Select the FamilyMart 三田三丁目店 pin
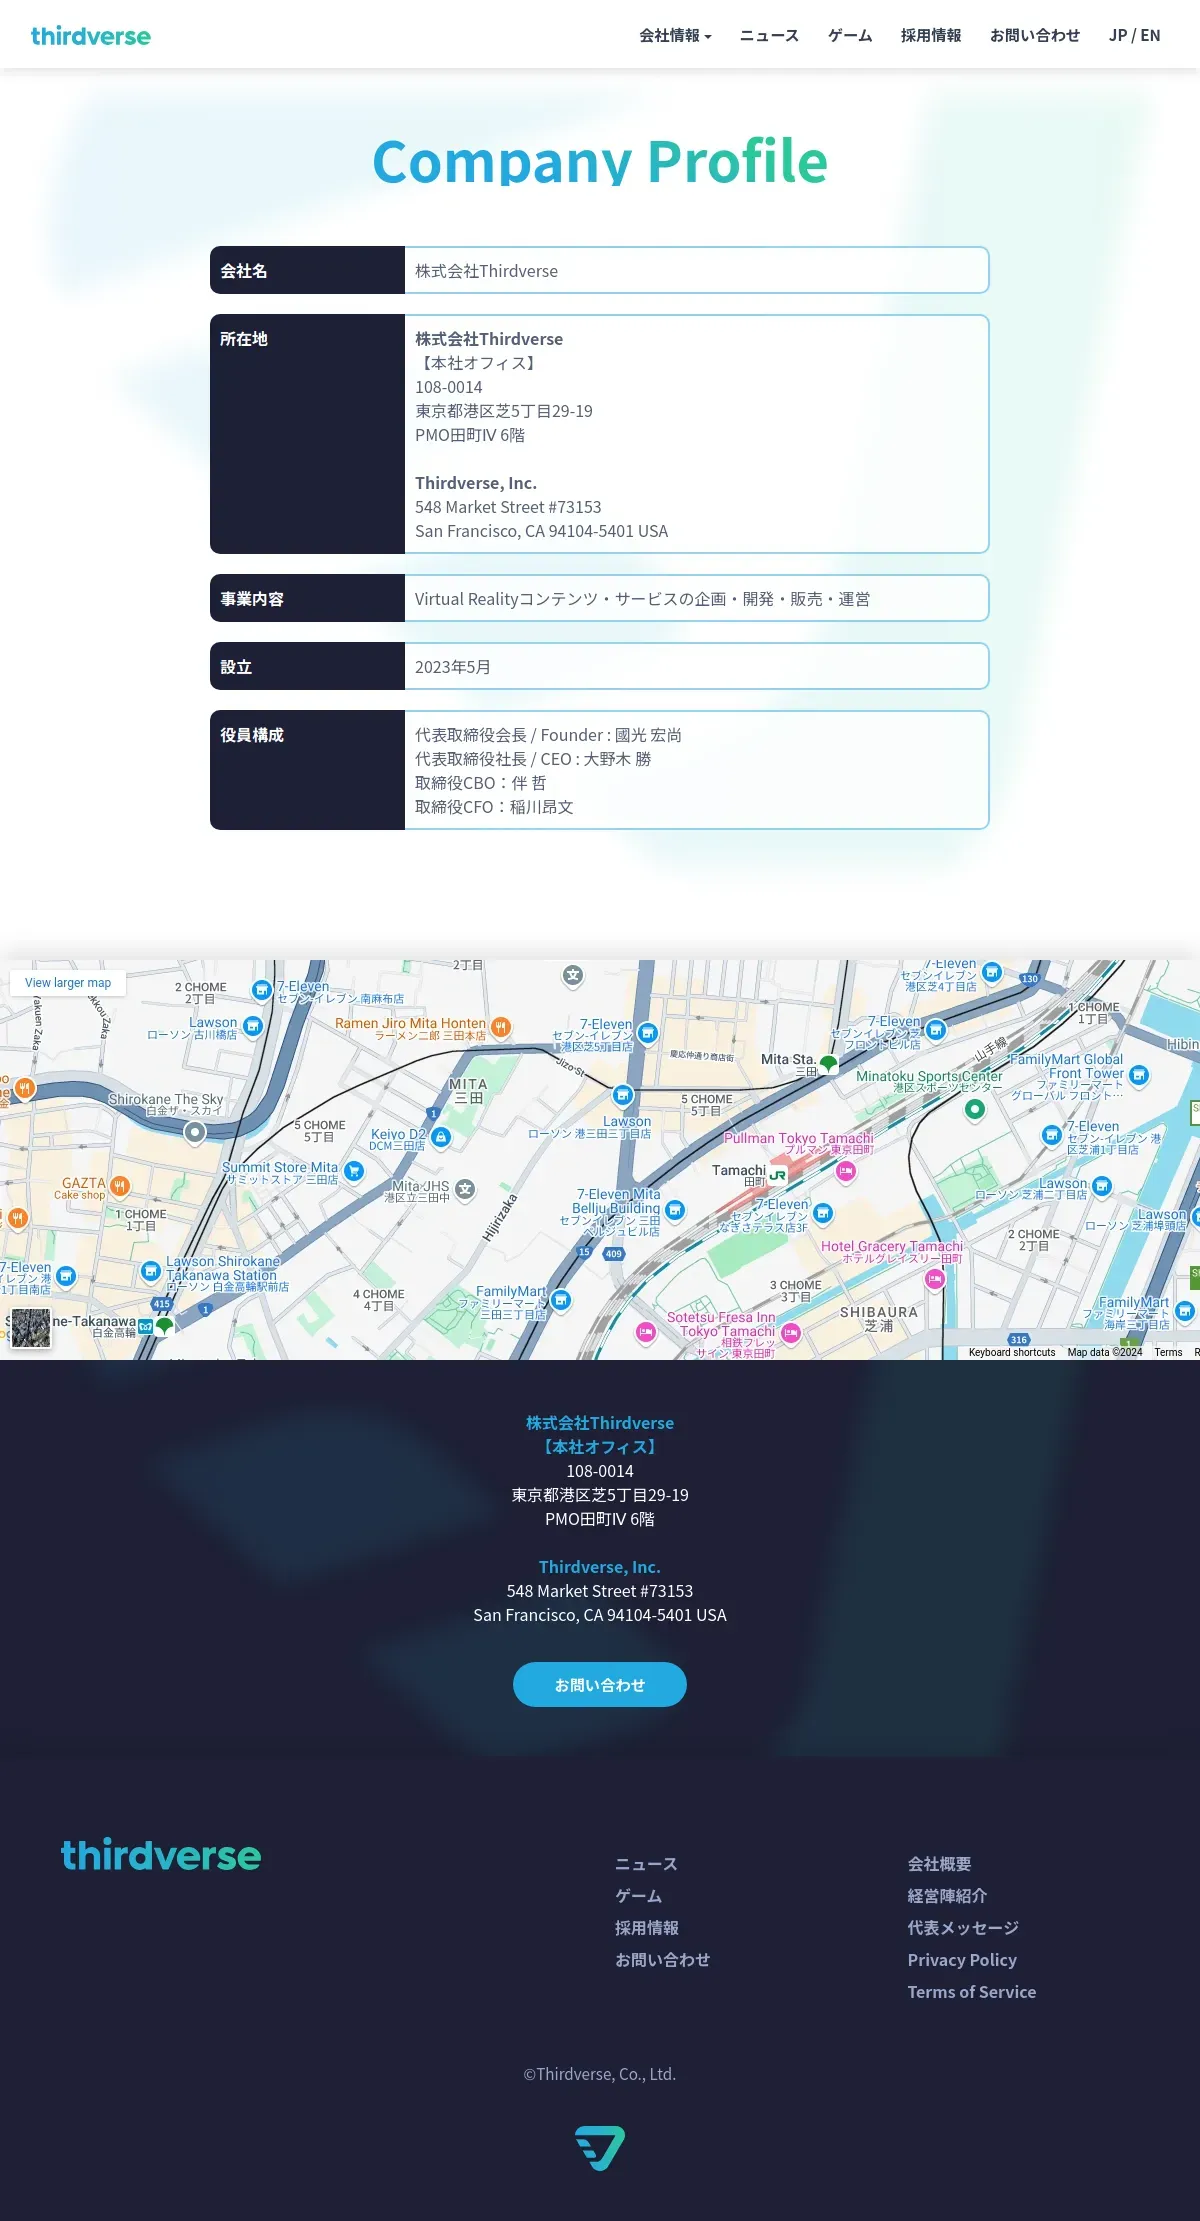 click(x=561, y=1299)
